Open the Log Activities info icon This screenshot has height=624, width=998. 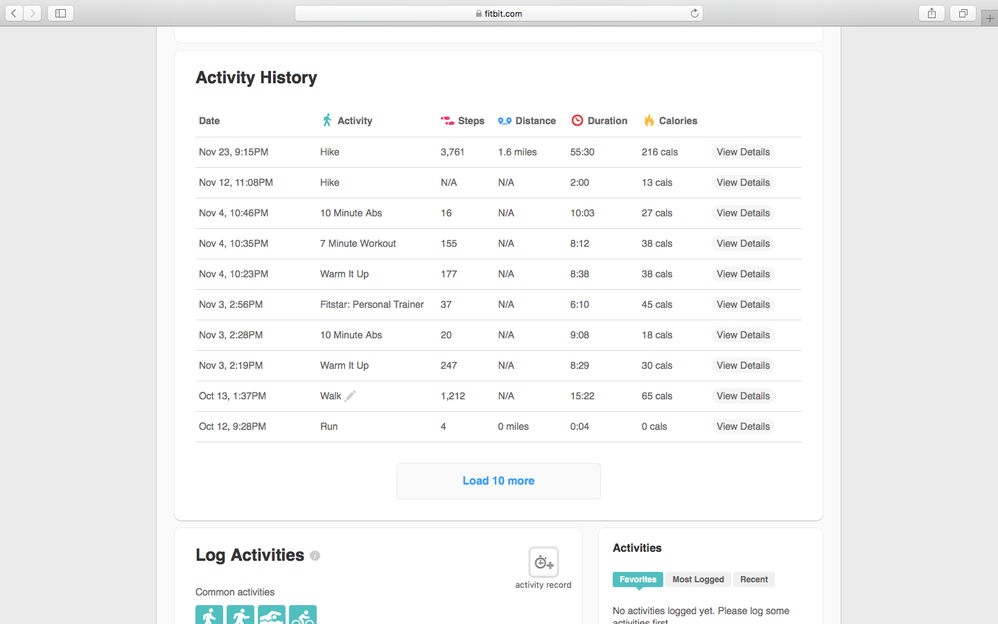point(315,556)
